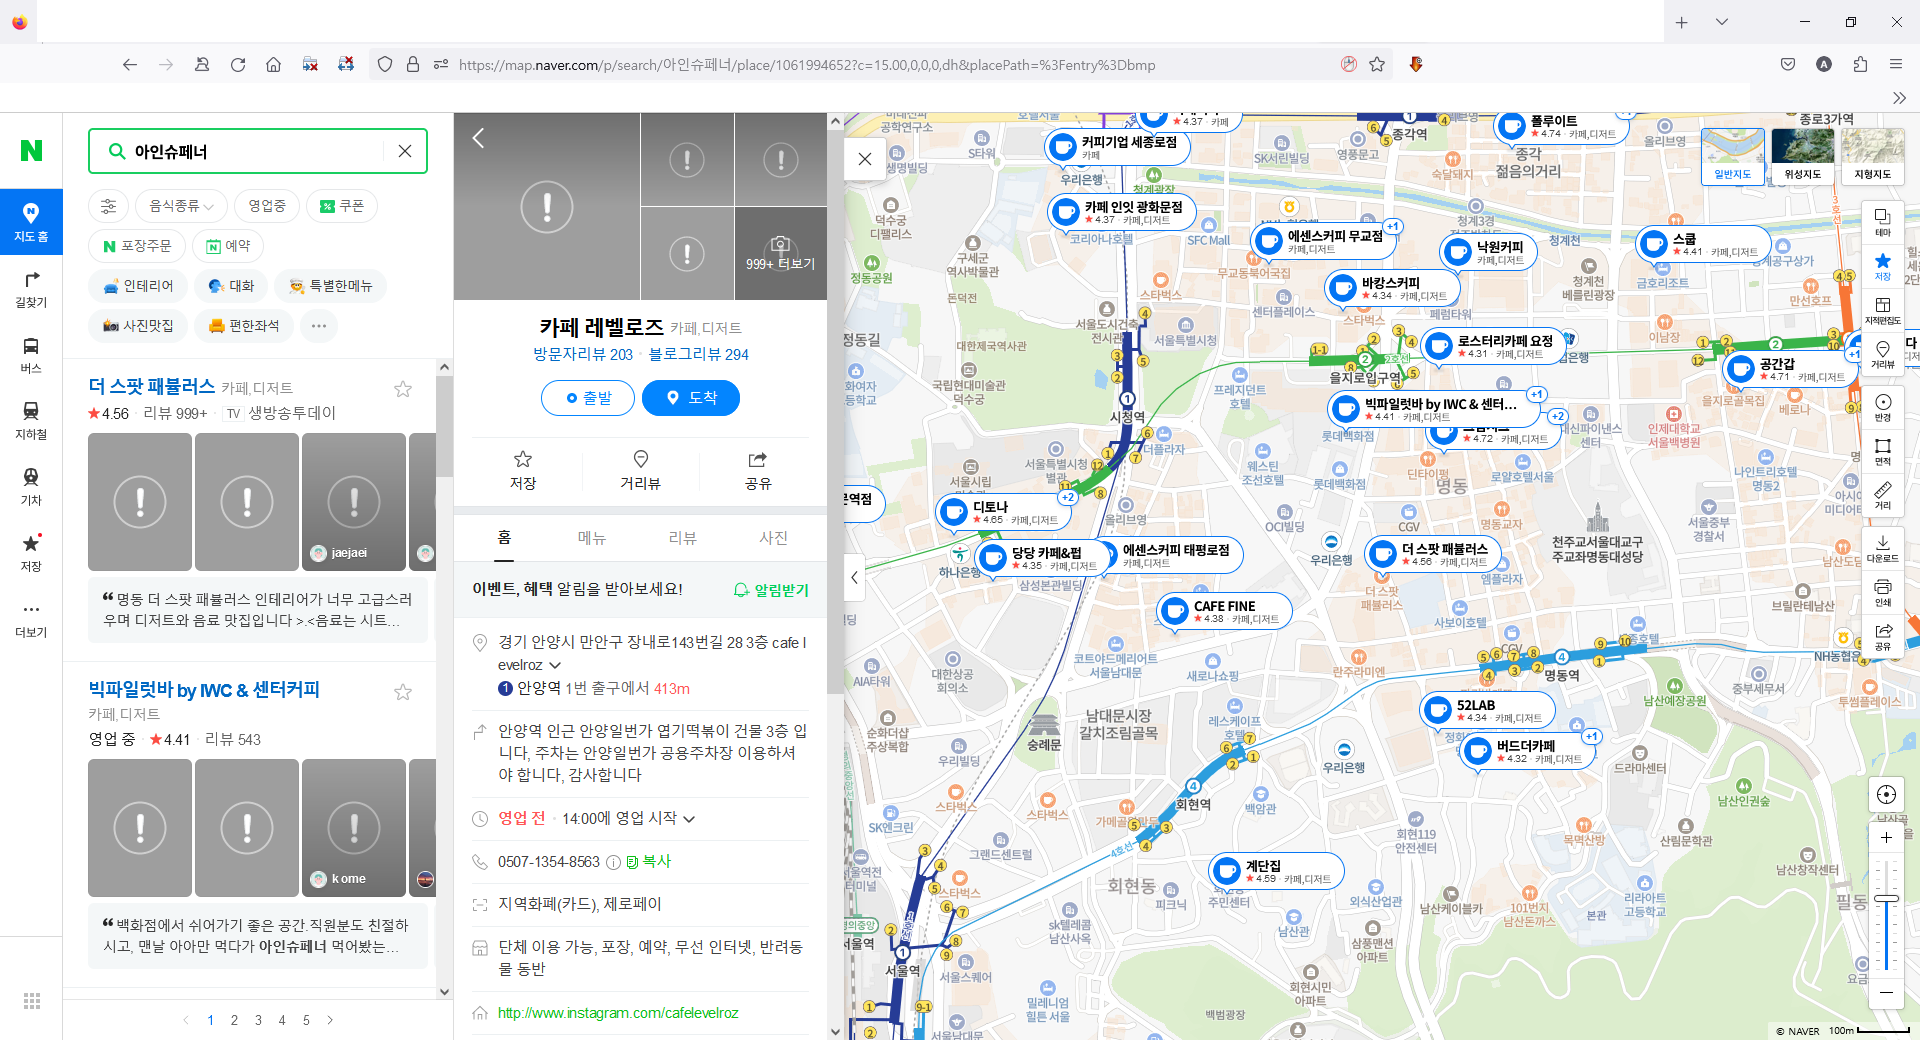The image size is (1920, 1040).
Task: Expand the 영업 전 business hours details
Action: tap(688, 818)
